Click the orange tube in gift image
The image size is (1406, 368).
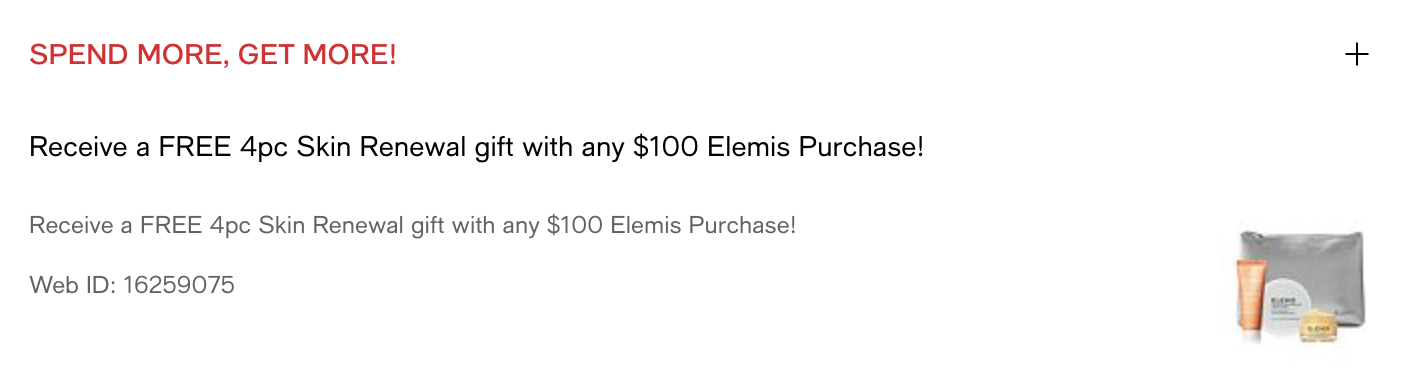coord(1250,298)
